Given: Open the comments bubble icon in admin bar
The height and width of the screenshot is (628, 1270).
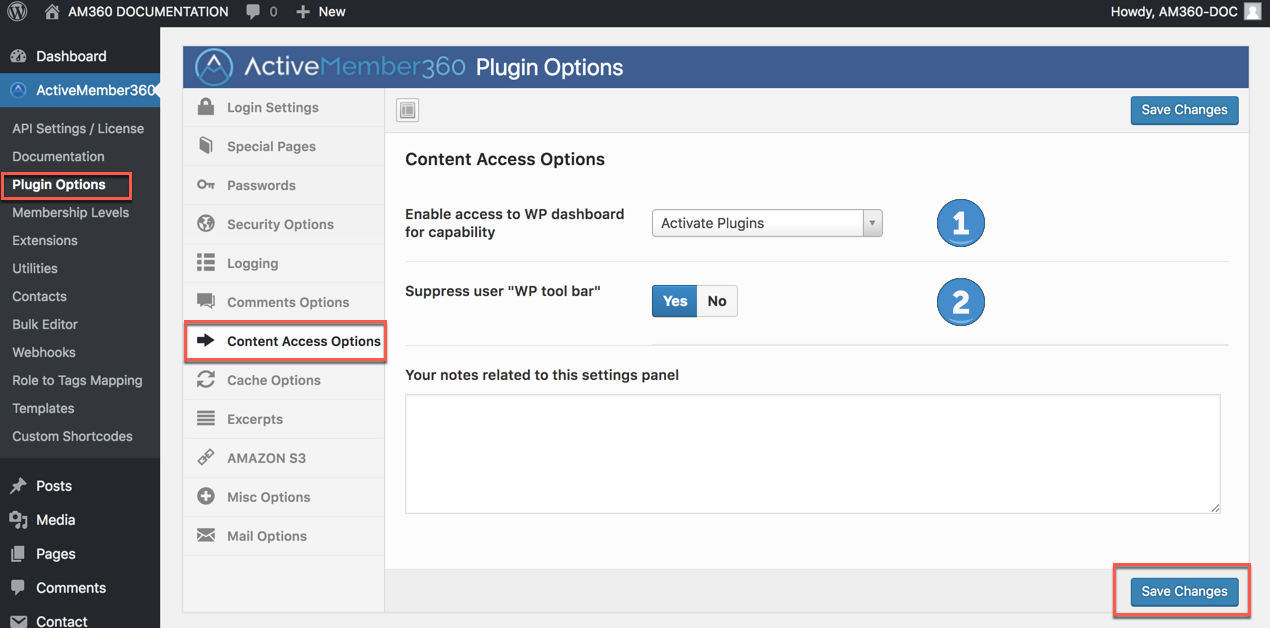Looking at the screenshot, I should 251,12.
